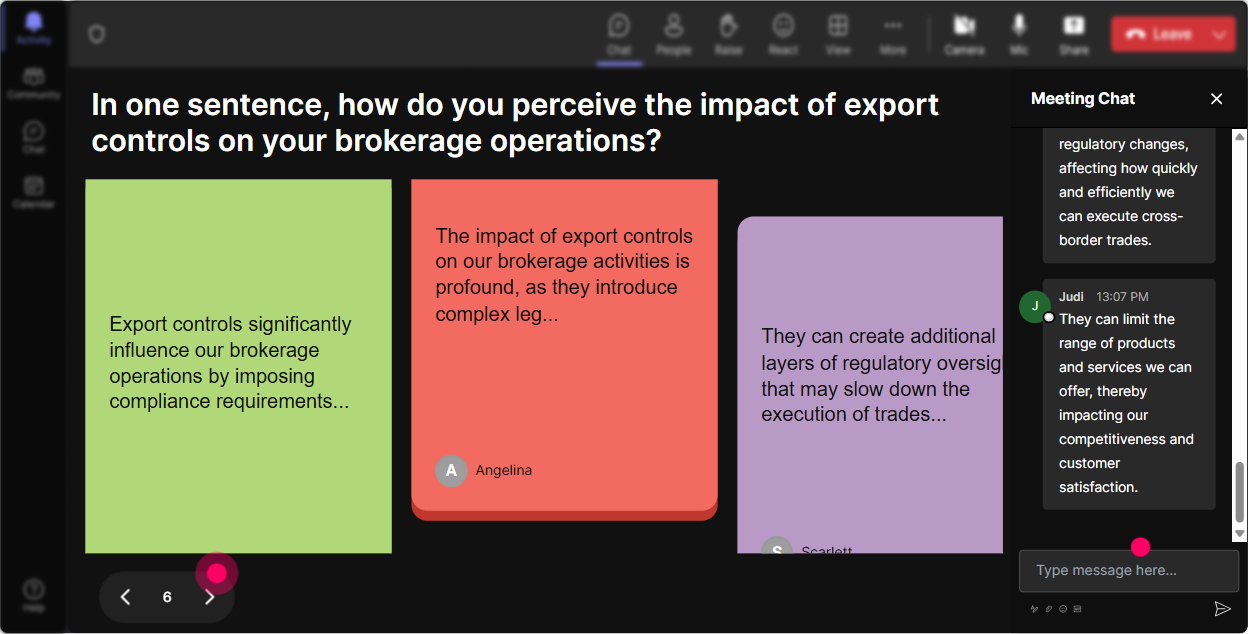Viewport: 1248px width, 634px height.
Task: Open the emoji picker in chat composer
Action: click(x=1063, y=608)
